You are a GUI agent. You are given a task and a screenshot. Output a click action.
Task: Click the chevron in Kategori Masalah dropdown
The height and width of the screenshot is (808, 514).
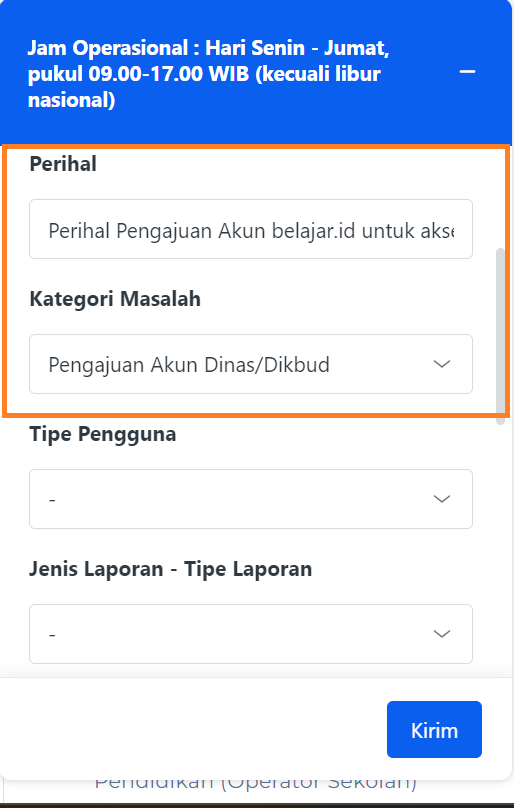coord(442,364)
